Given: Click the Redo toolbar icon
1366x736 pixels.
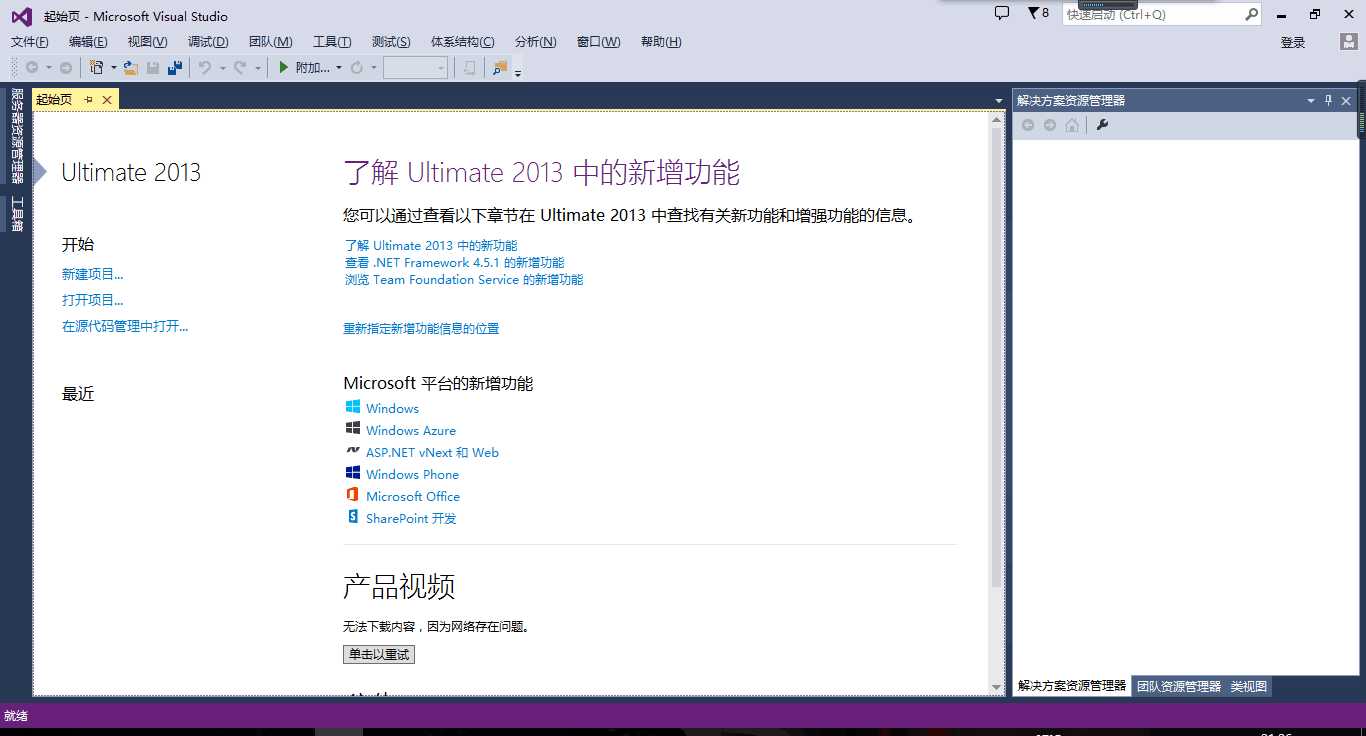Looking at the screenshot, I should (240, 68).
